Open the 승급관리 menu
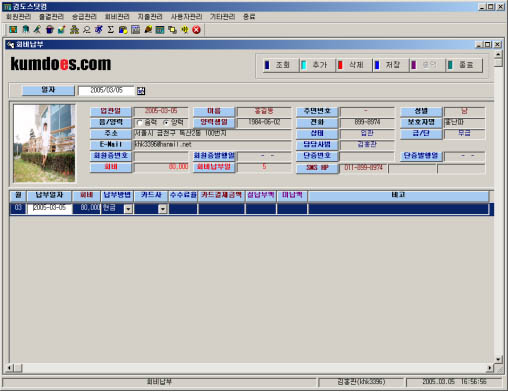The width and height of the screenshot is (508, 392). 84,17
